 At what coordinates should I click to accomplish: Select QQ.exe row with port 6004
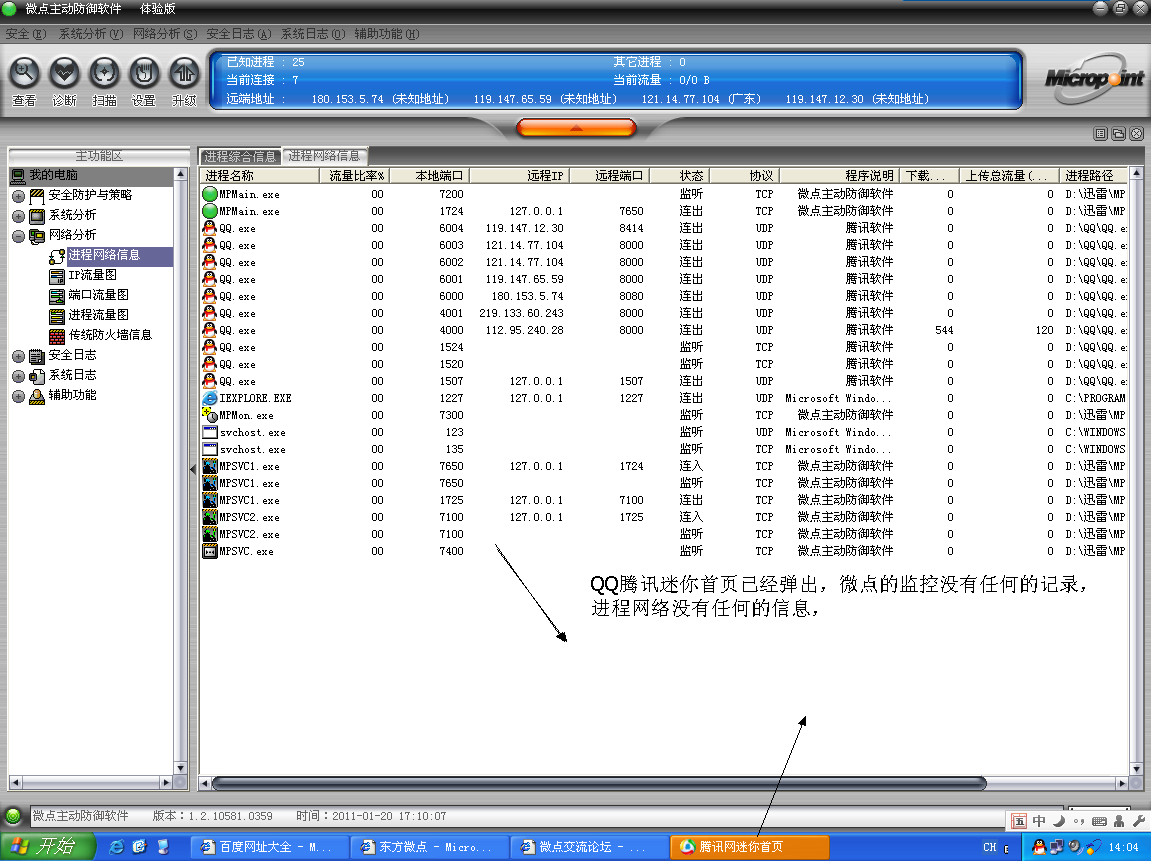coord(663,228)
